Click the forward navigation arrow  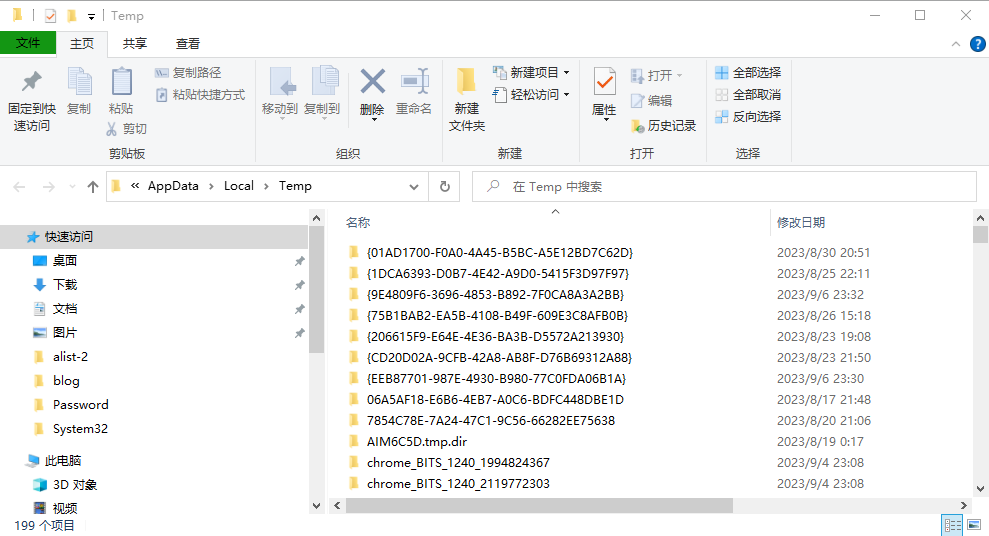click(x=49, y=187)
